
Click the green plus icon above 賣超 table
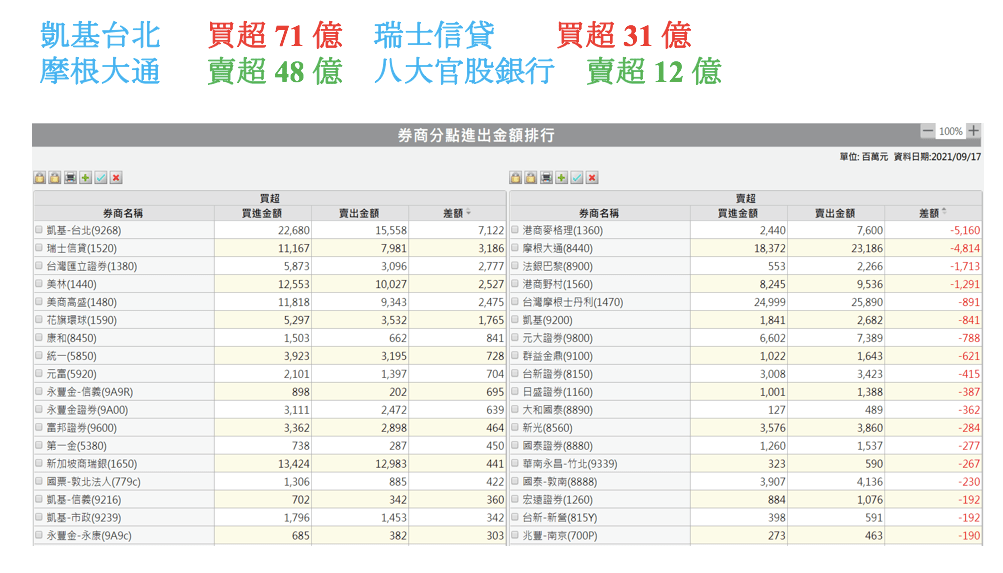point(561,178)
